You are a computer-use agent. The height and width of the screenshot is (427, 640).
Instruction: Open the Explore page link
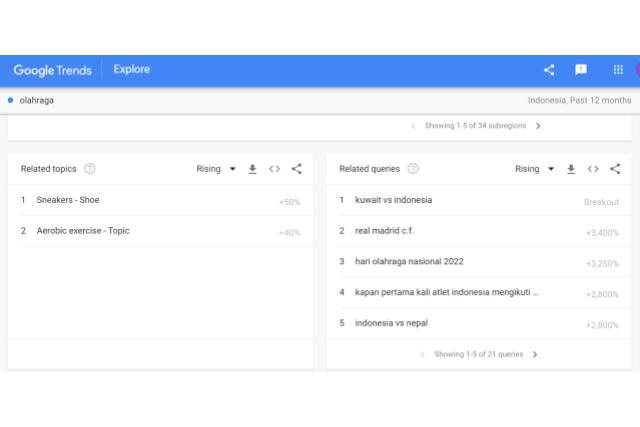tap(131, 69)
